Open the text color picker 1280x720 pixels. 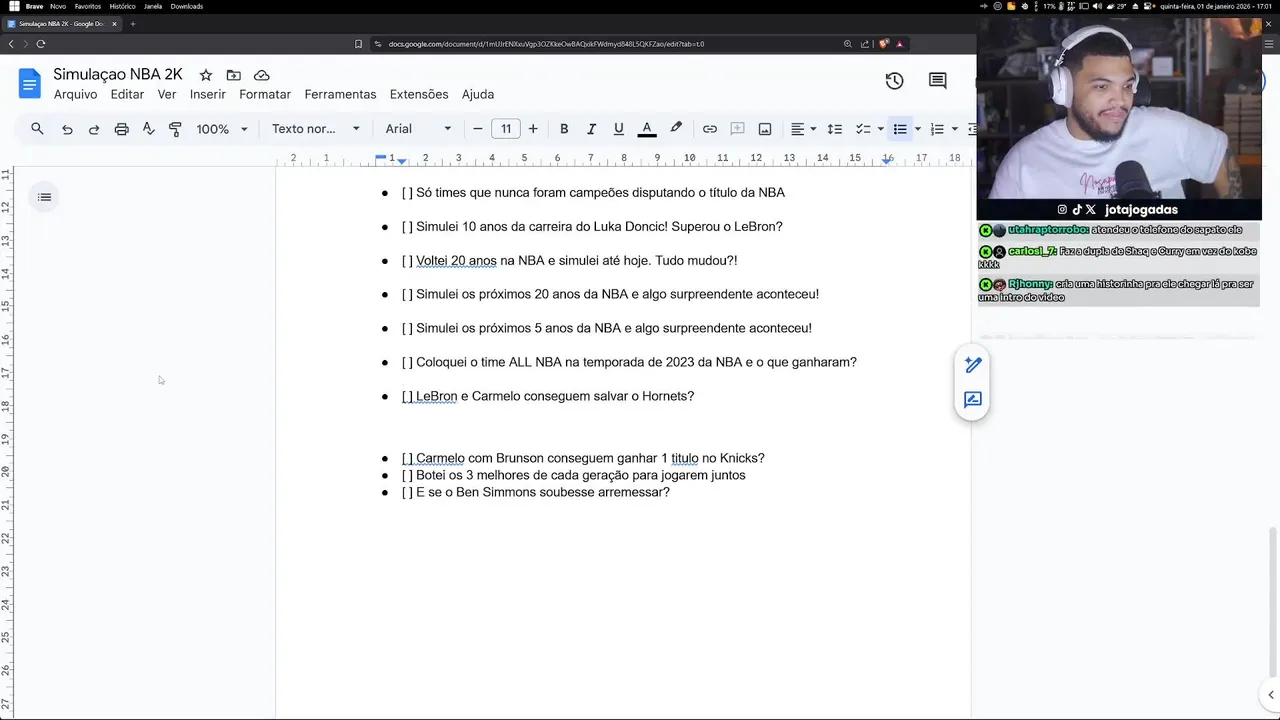647,129
